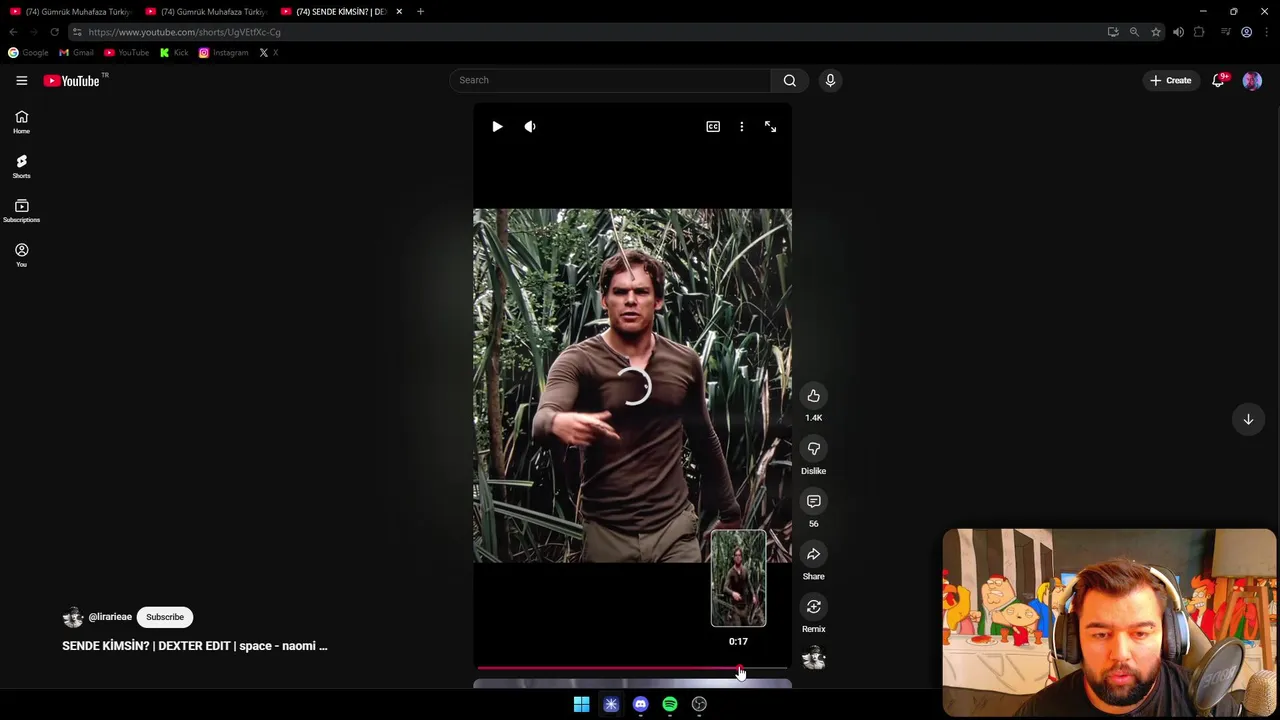Open Discord from the taskbar

[x=641, y=704]
